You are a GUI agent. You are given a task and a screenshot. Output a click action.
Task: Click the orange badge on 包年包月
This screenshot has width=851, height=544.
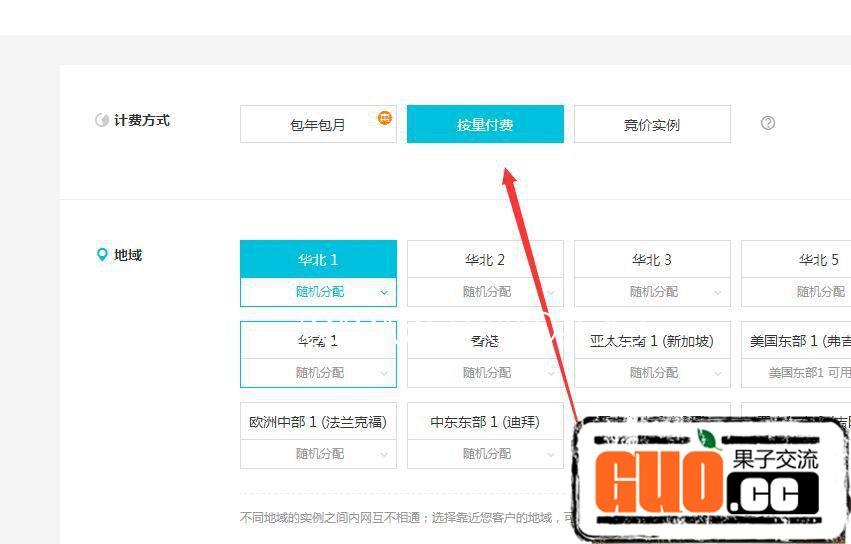(x=385, y=118)
